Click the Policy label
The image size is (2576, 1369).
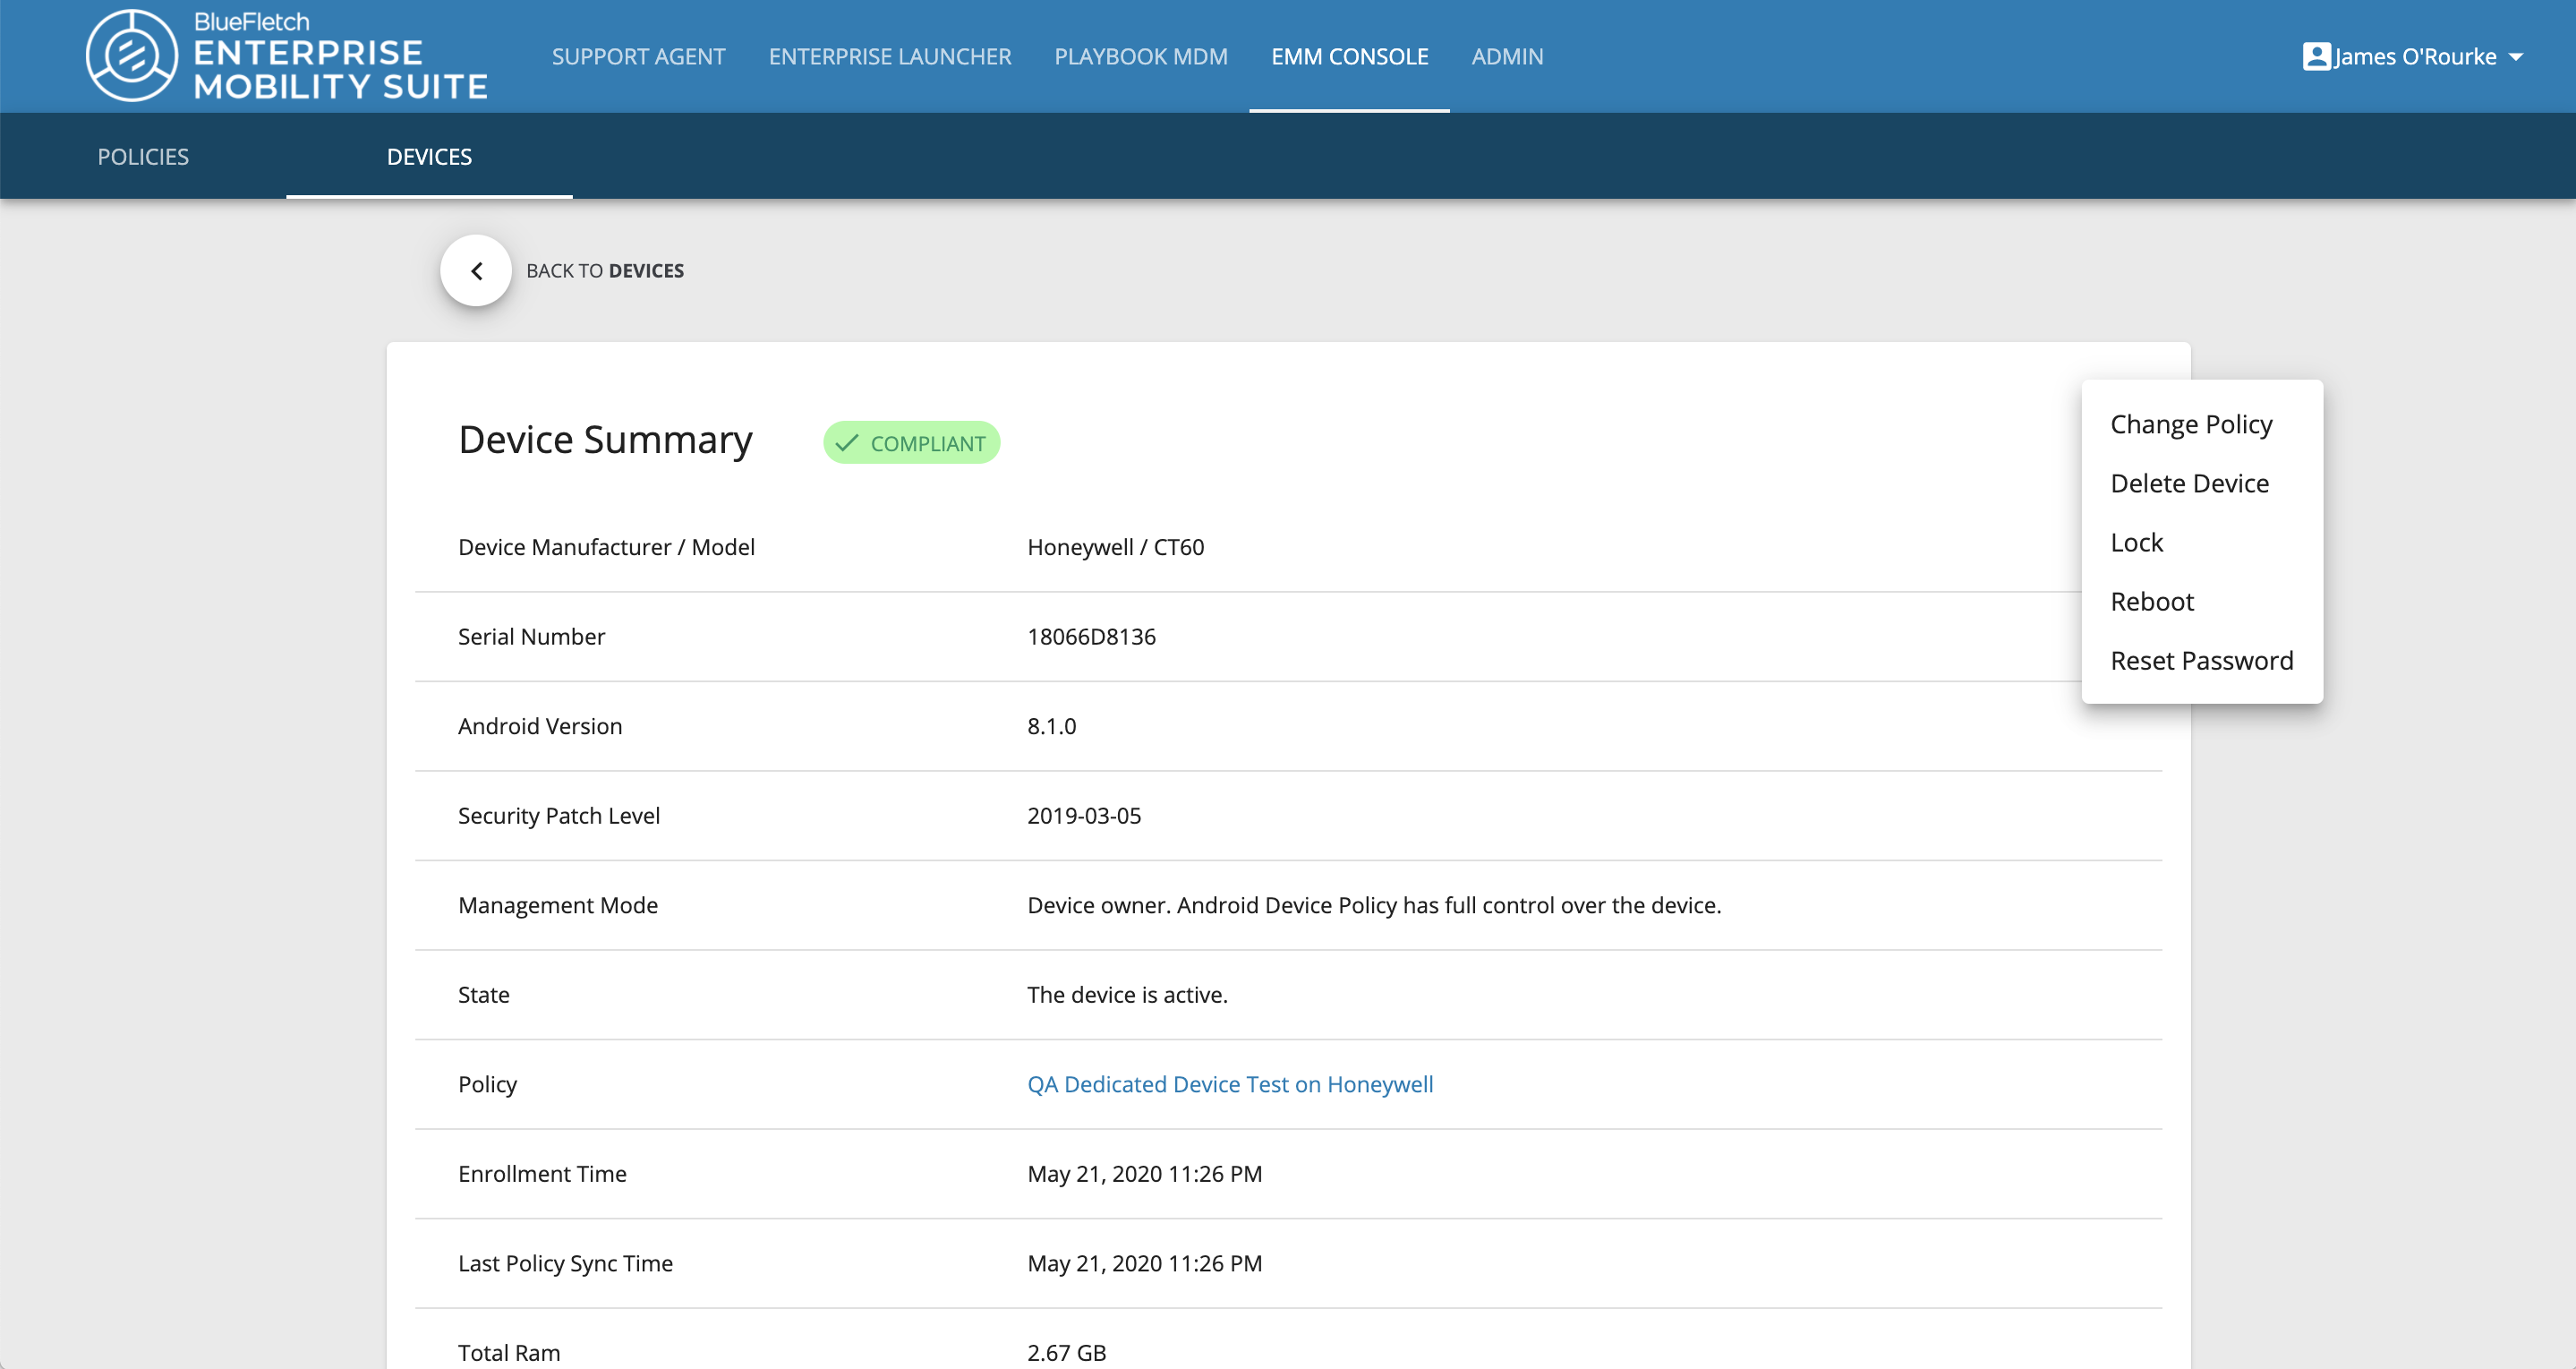(487, 1084)
